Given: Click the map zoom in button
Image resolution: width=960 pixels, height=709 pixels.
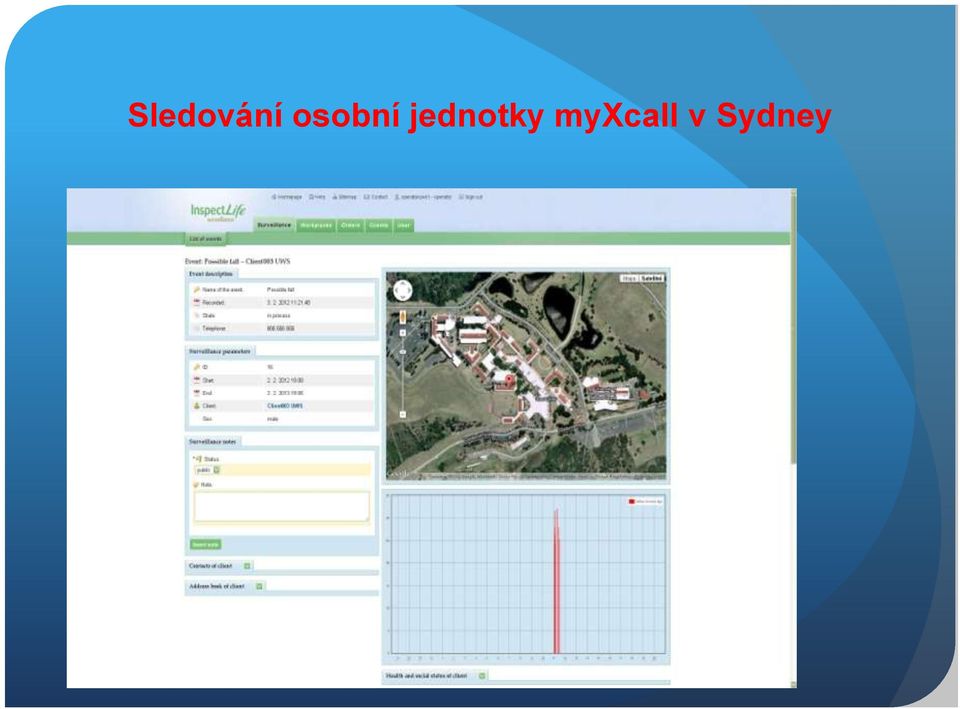Looking at the screenshot, I should pyautogui.click(x=403, y=333).
